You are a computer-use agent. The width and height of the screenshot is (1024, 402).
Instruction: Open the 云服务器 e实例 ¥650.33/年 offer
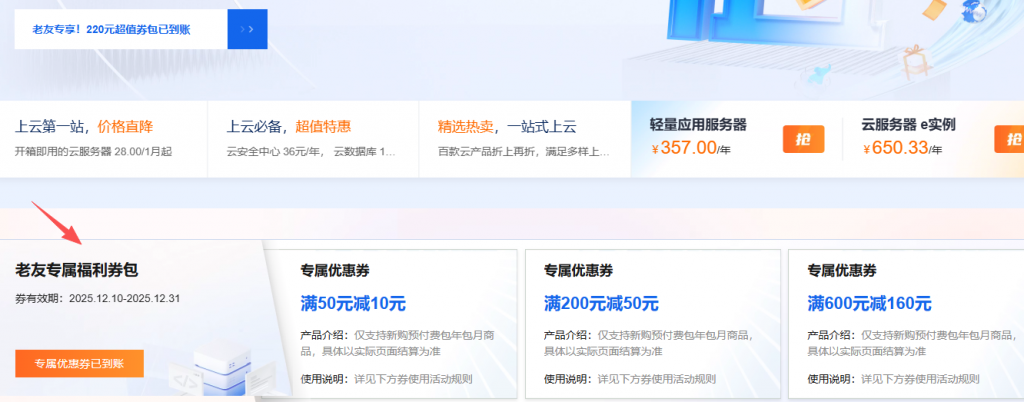(910, 139)
